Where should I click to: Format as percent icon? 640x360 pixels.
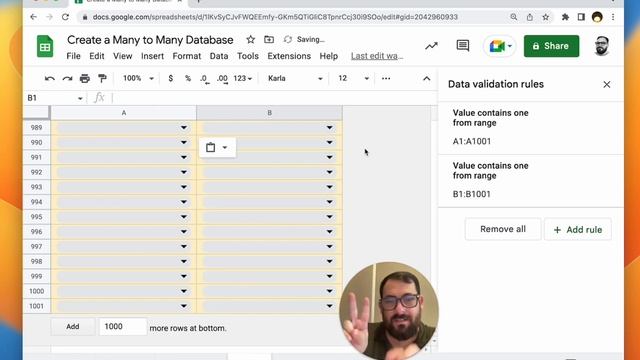pos(188,78)
